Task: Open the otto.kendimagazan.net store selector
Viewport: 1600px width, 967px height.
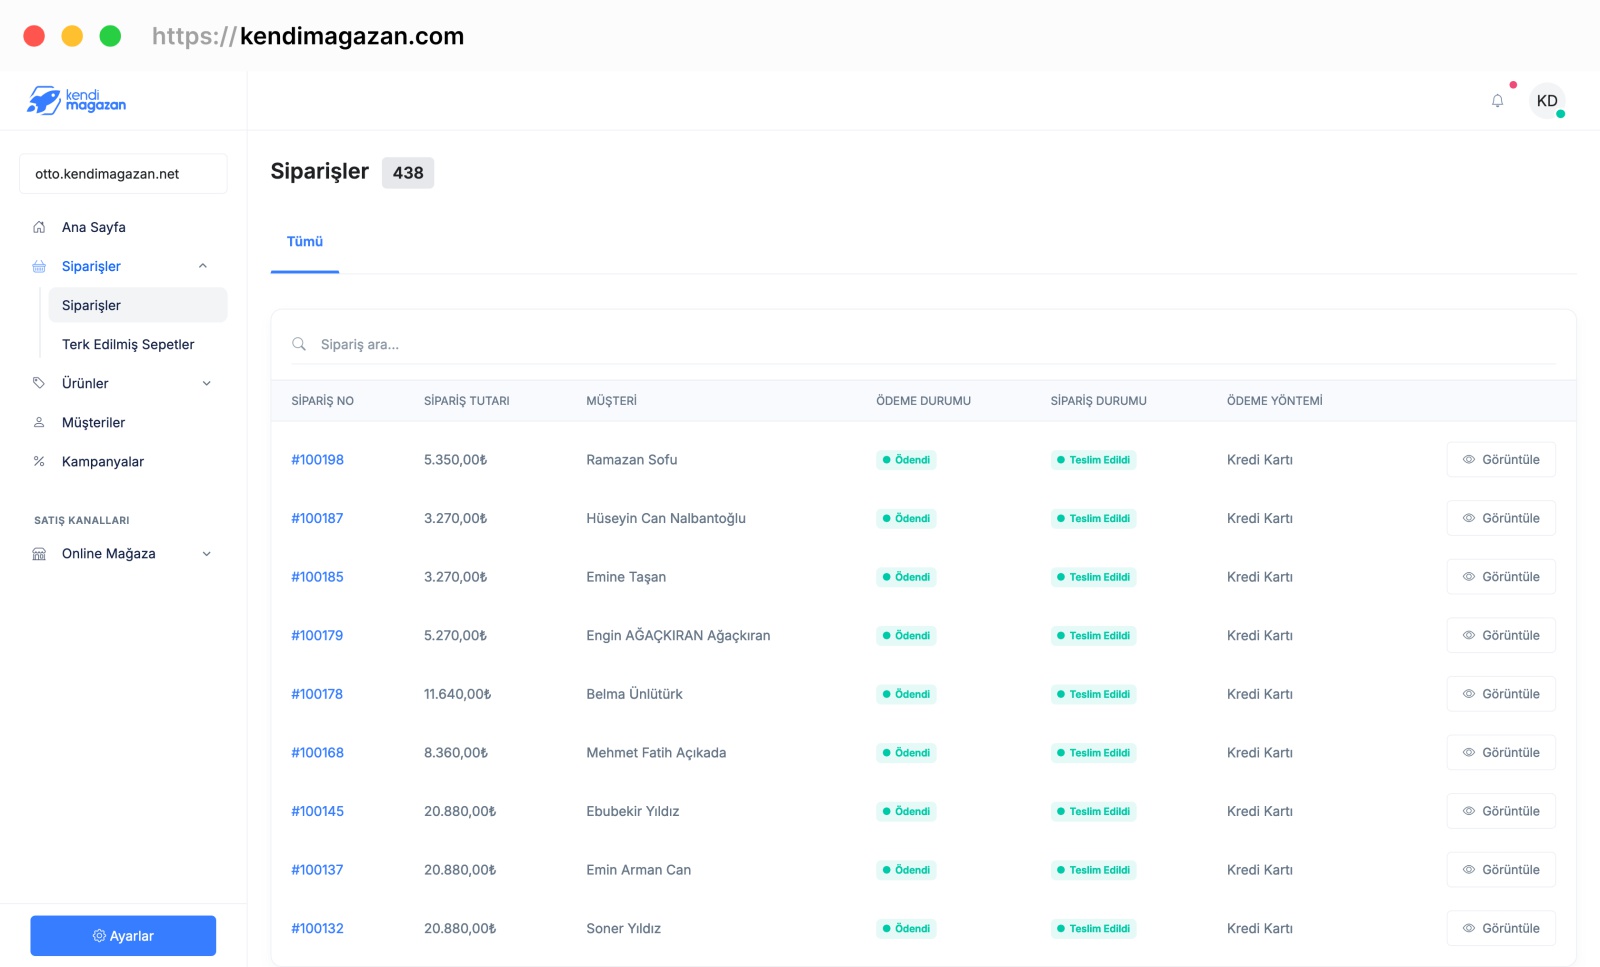Action: [x=123, y=174]
